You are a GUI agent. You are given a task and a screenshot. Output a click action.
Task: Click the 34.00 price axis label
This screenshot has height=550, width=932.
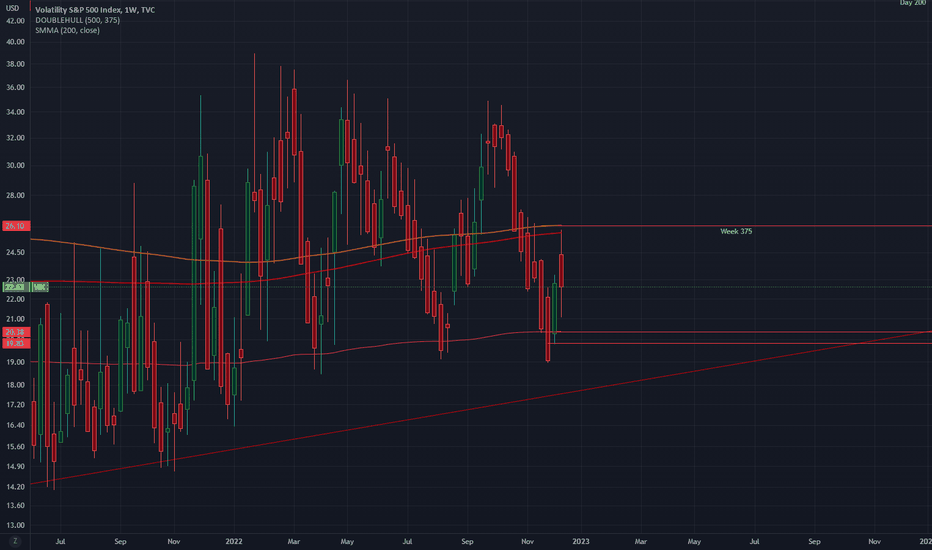click(15, 112)
